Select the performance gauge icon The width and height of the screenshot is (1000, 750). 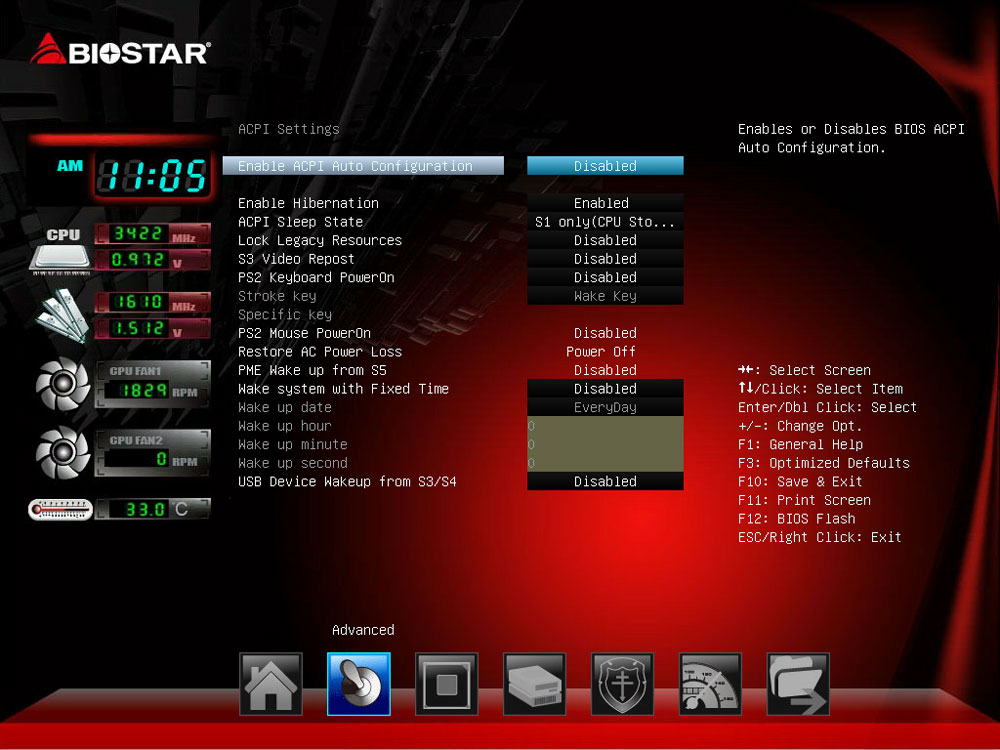tap(711, 684)
